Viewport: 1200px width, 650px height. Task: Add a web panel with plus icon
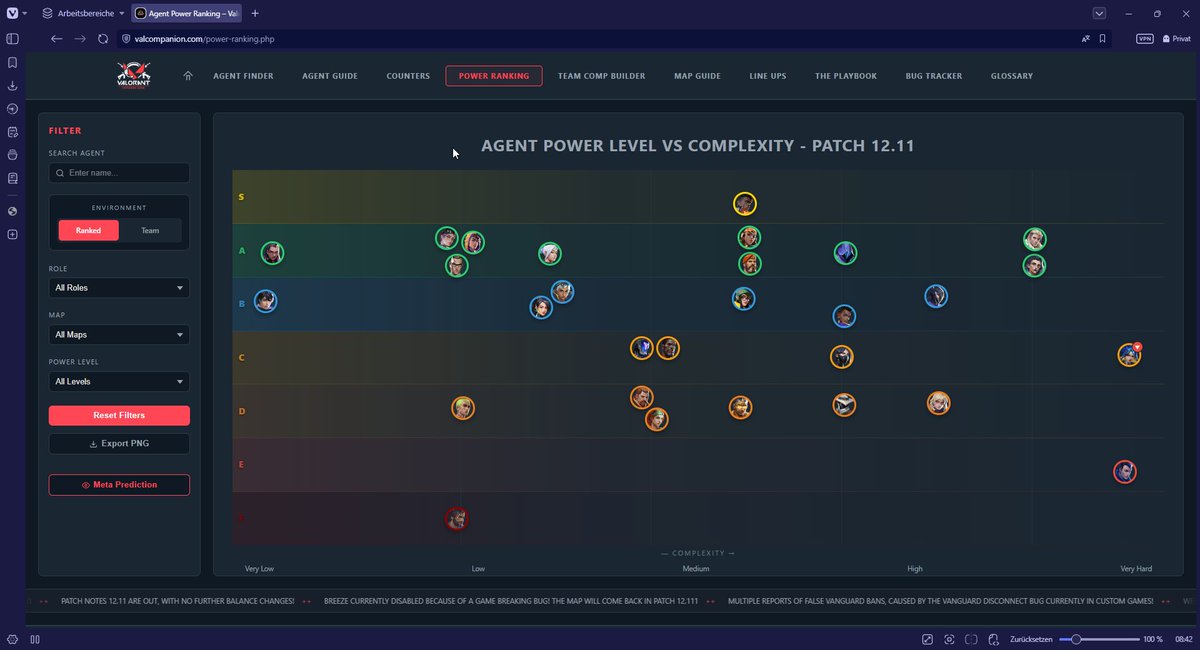pyautogui.click(x=12, y=235)
